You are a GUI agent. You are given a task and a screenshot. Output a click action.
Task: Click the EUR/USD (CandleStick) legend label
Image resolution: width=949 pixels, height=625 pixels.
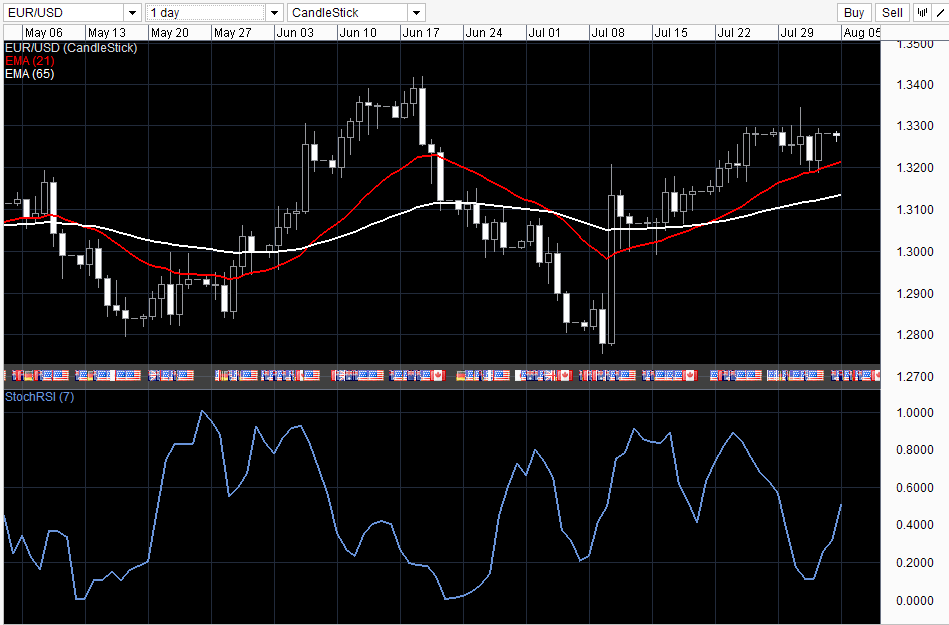(x=71, y=48)
